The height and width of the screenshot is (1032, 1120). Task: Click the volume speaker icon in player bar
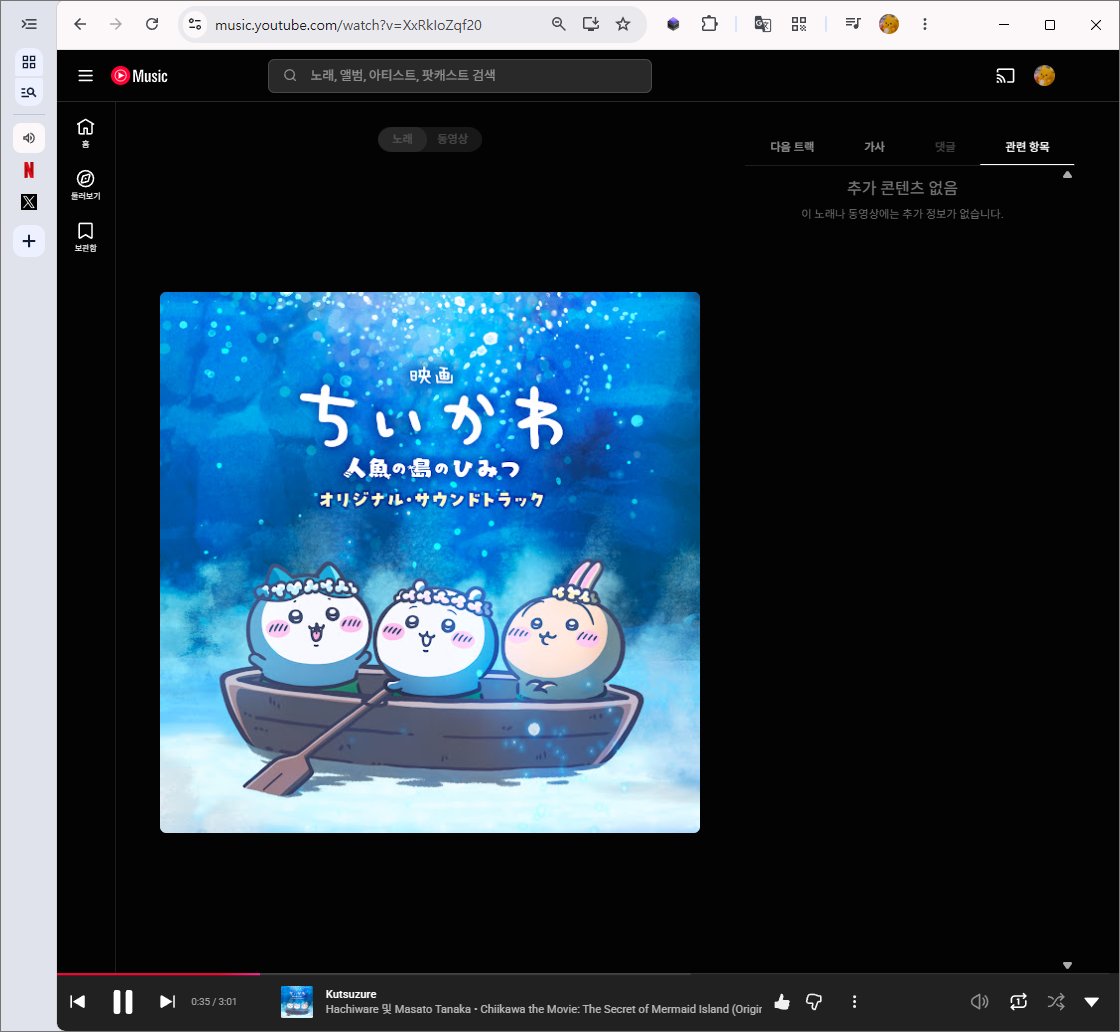point(979,1001)
